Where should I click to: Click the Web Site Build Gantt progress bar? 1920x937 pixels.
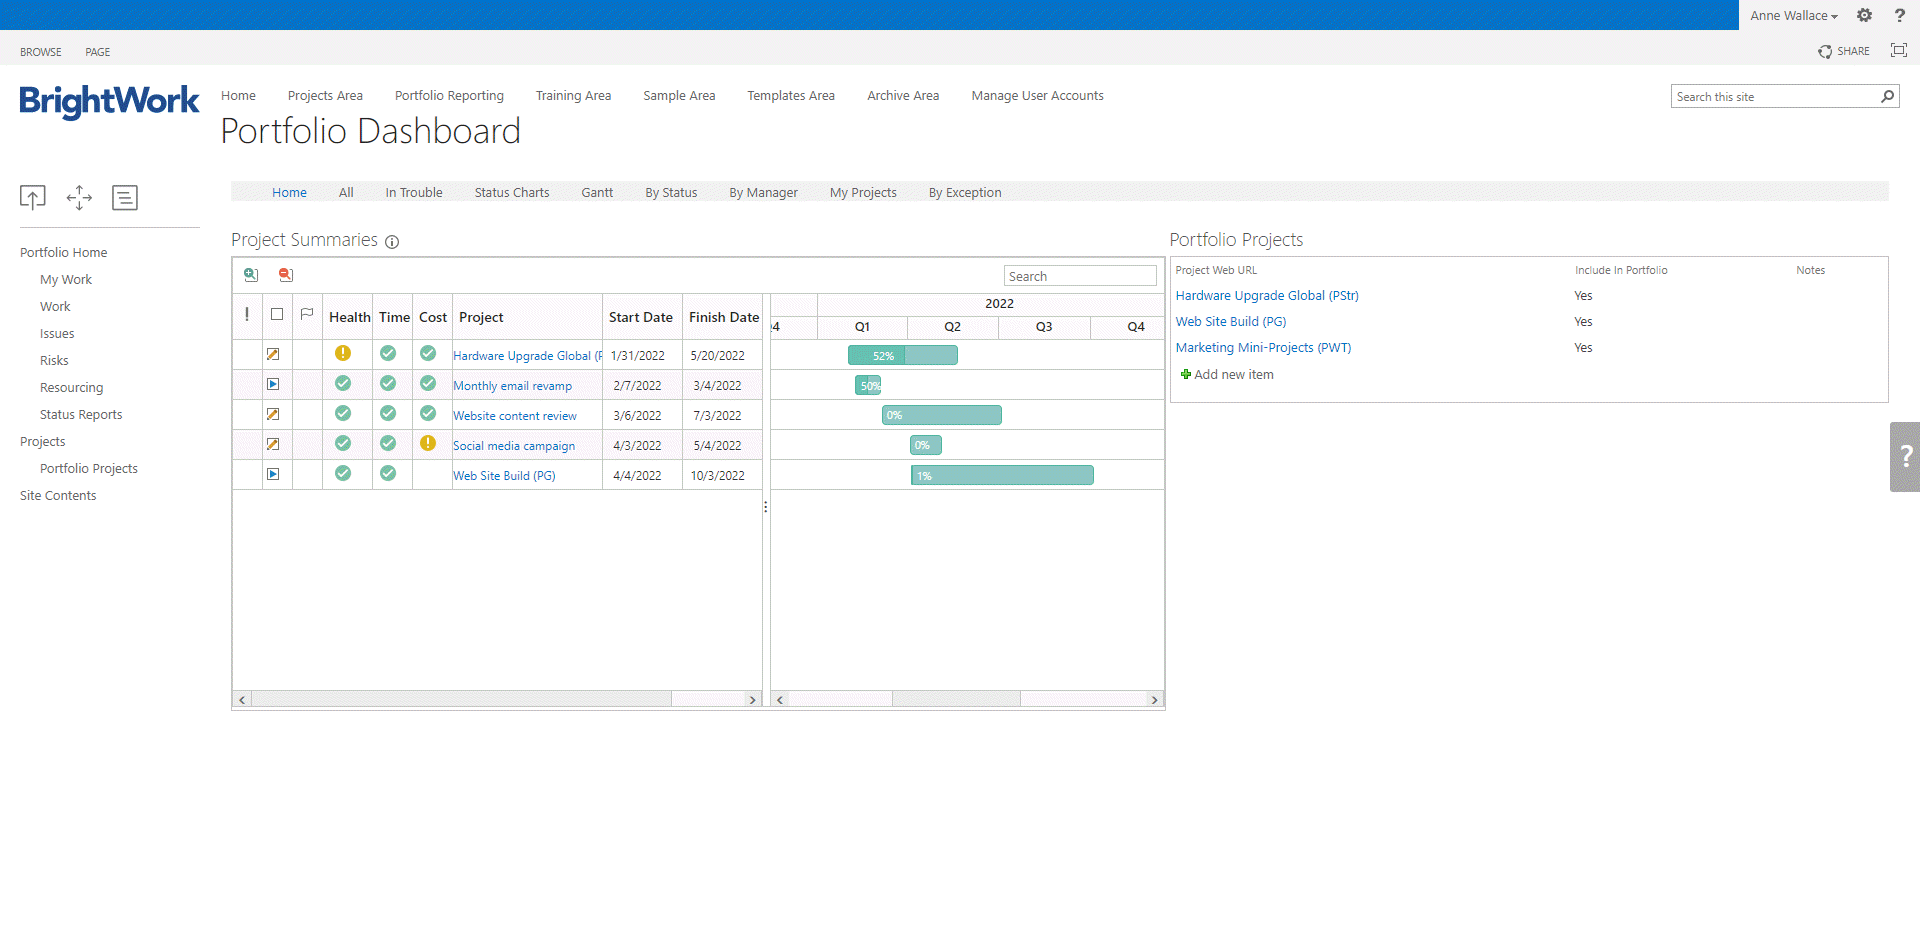(1002, 476)
